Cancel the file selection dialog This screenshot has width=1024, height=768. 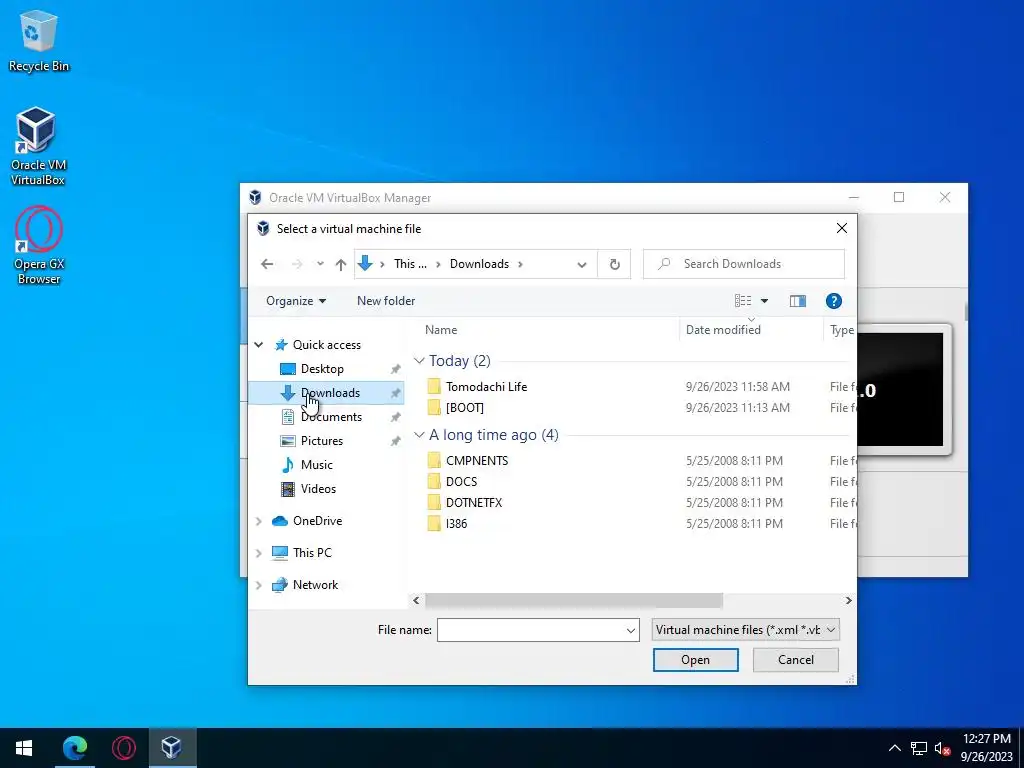tap(795, 660)
